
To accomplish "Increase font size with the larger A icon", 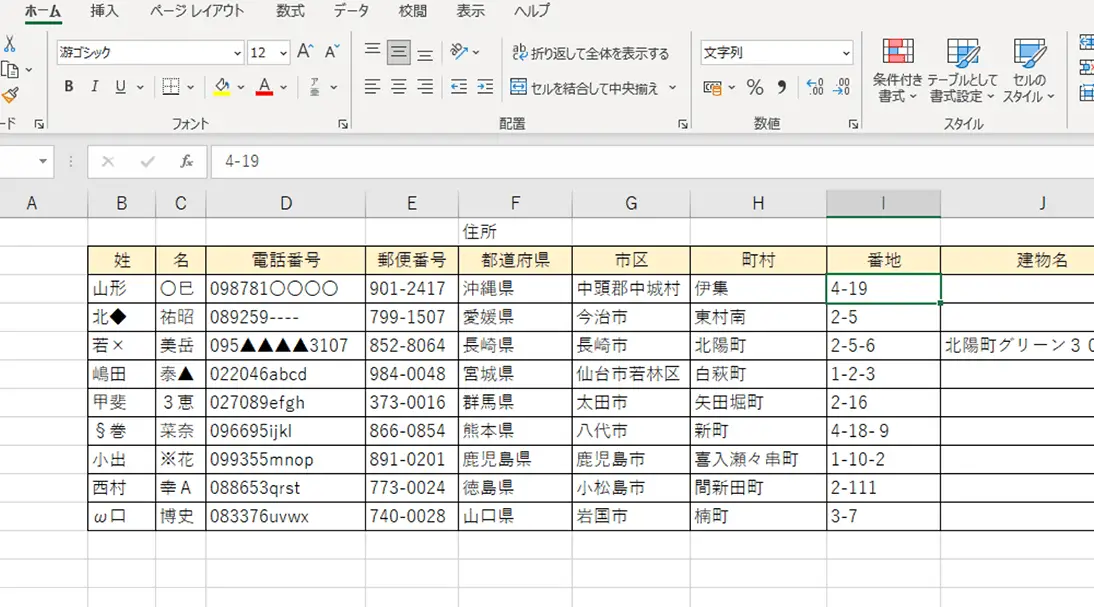I will coord(306,52).
